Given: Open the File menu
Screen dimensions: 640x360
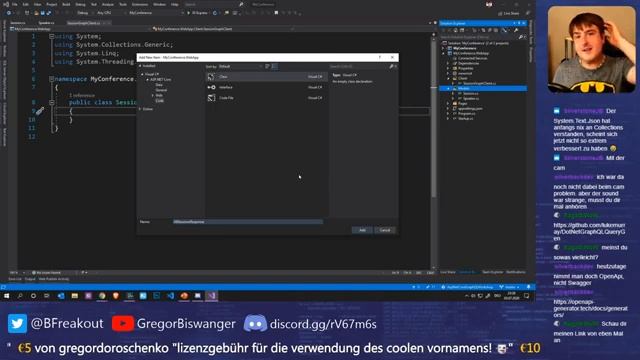Looking at the screenshot, I should [15, 4].
